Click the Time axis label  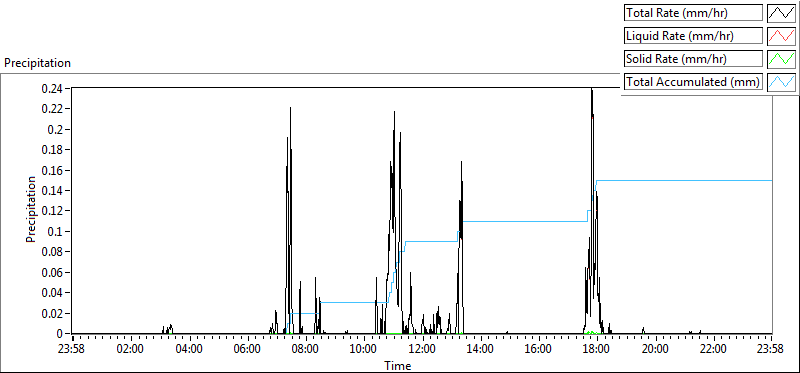coord(397,365)
